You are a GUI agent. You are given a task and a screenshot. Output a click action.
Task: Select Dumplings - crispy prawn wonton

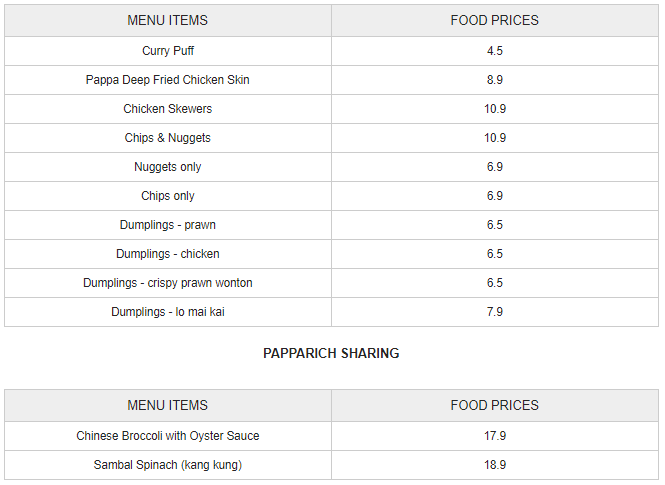point(168,283)
